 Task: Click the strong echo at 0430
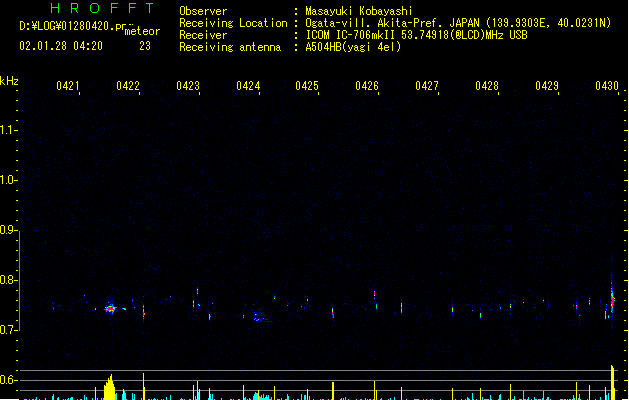click(x=612, y=300)
